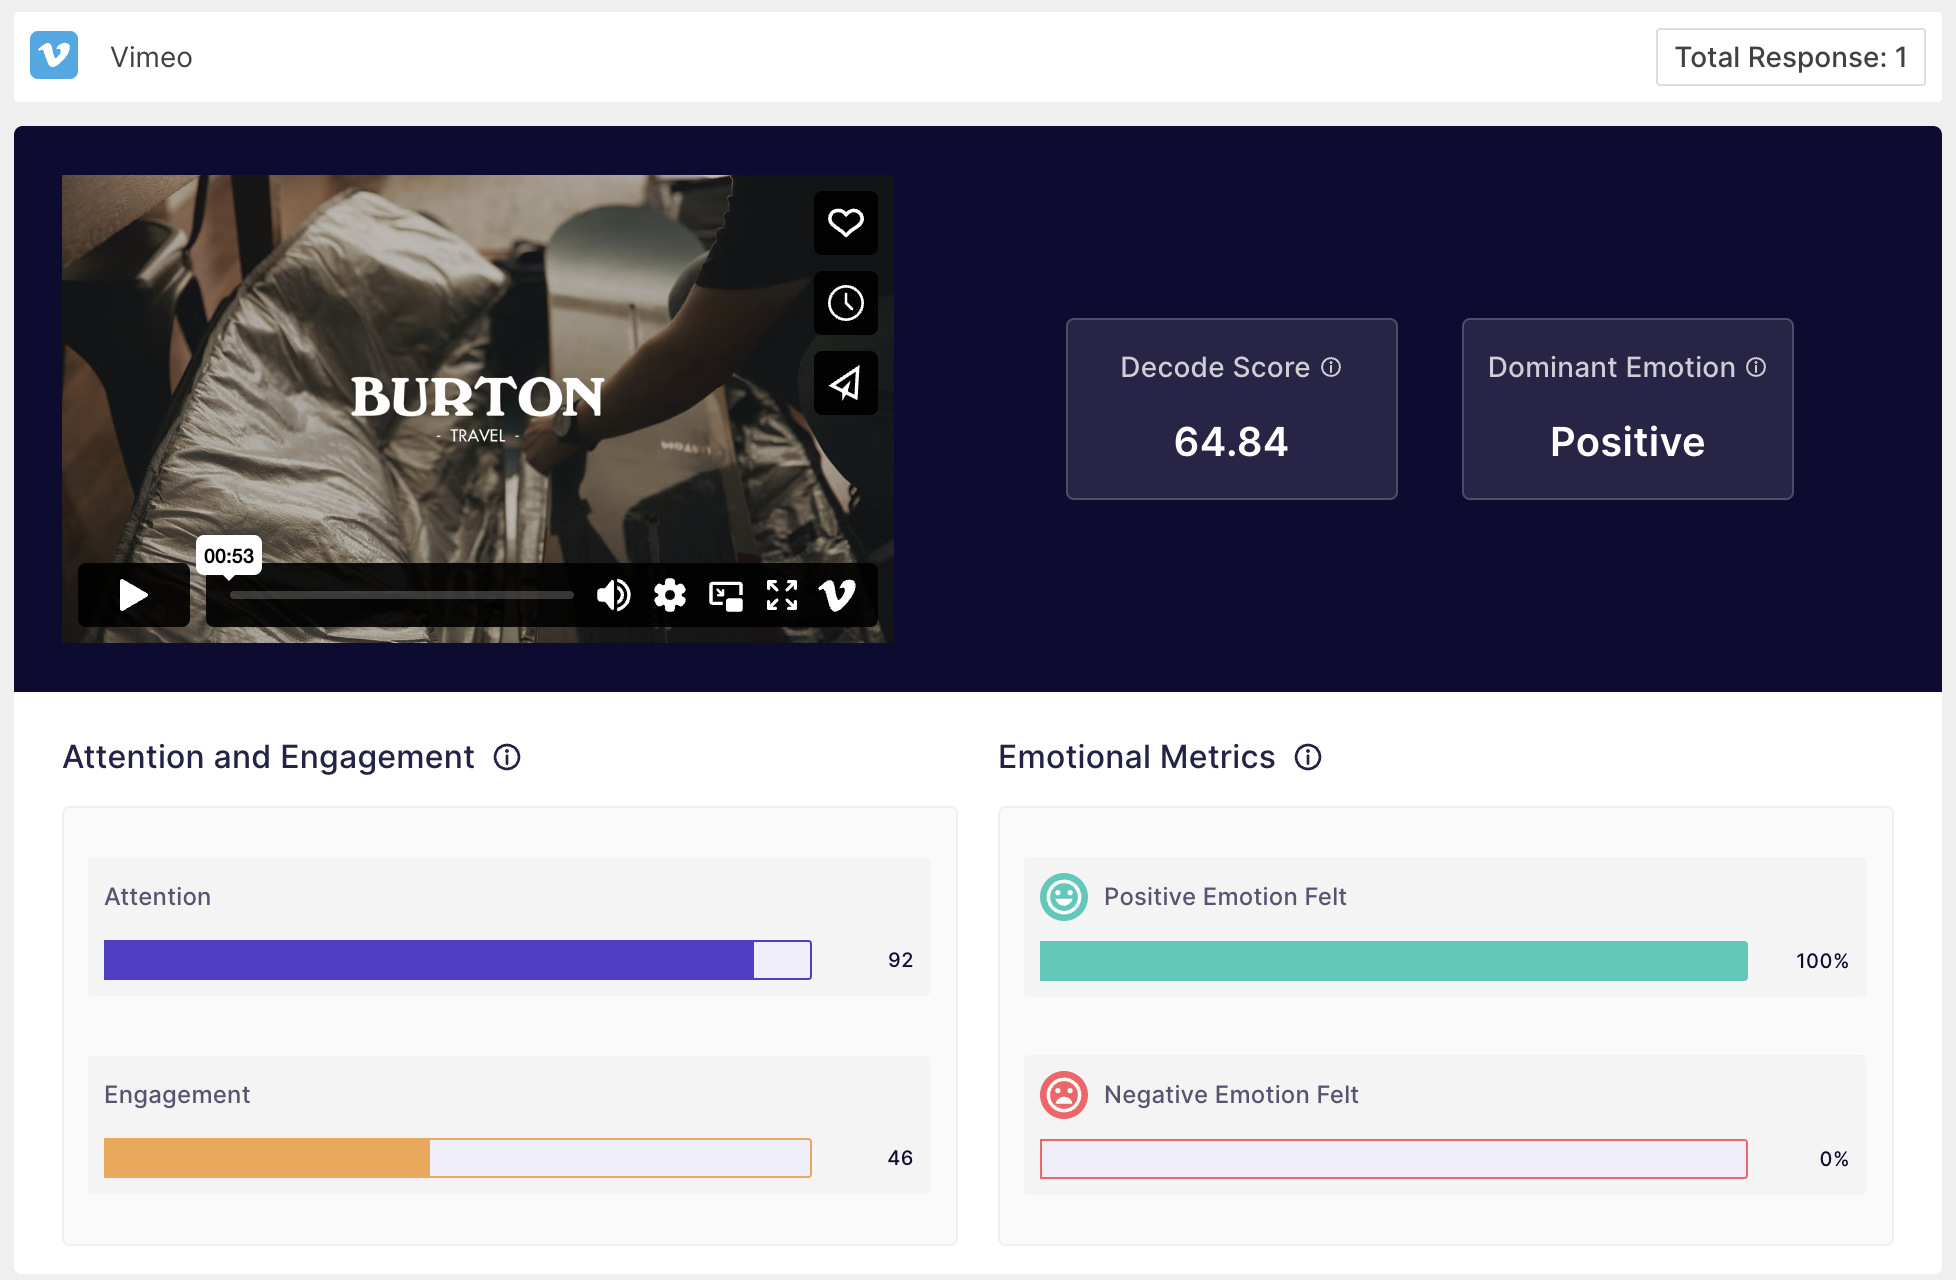
Task: Click the Engagement orange progress bar
Action: tap(458, 1158)
